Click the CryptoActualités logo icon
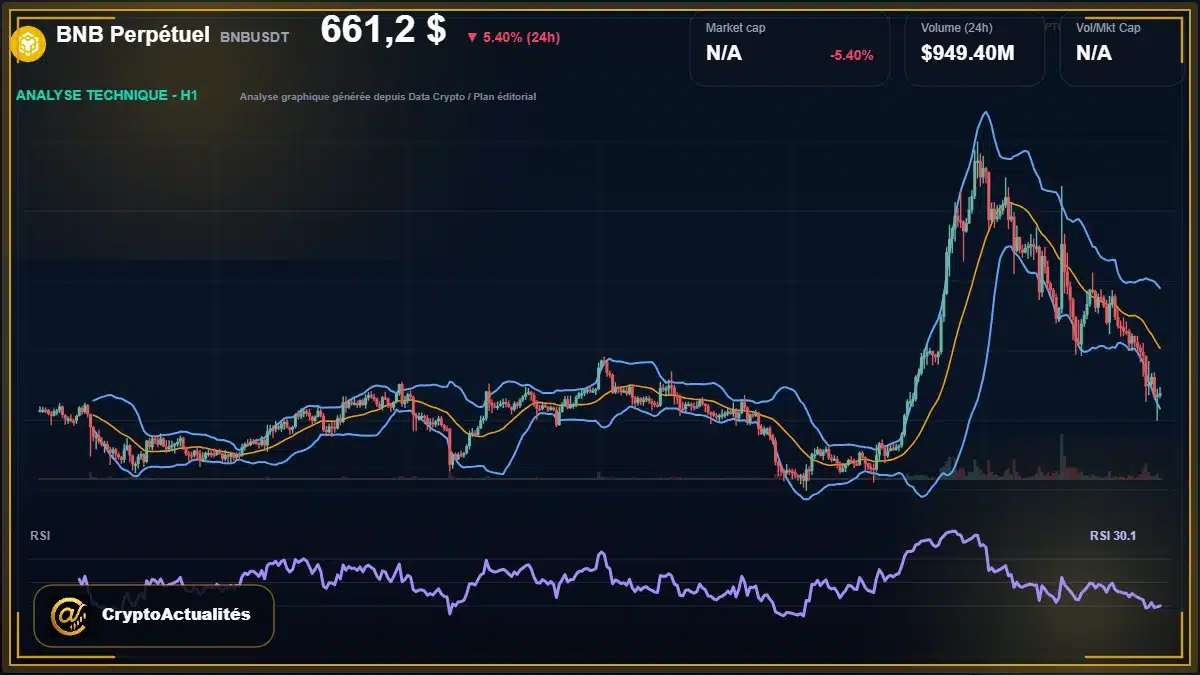The image size is (1200, 675). pyautogui.click(x=68, y=615)
